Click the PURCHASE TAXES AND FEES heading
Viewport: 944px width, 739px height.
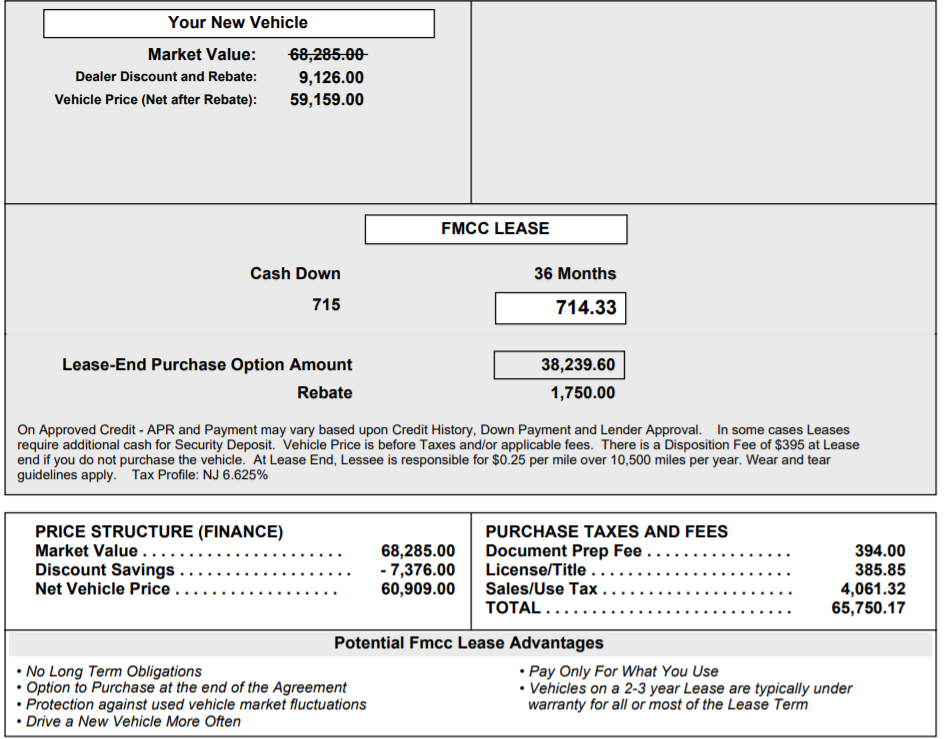607,532
